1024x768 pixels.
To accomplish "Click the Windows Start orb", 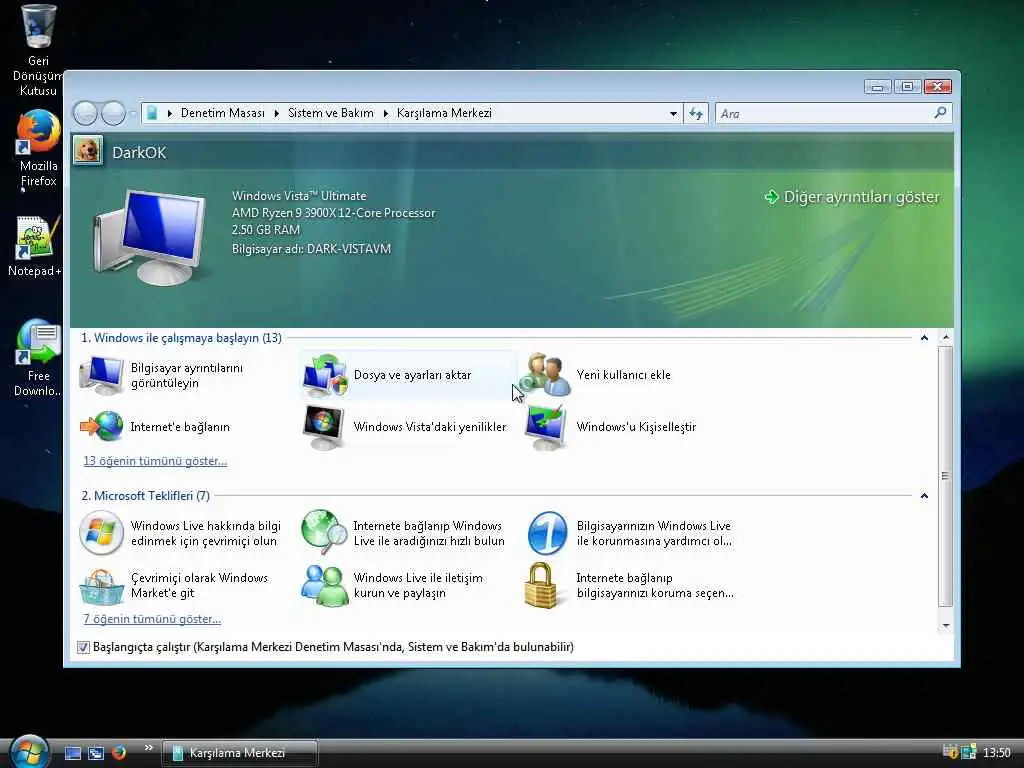I will 29,751.
